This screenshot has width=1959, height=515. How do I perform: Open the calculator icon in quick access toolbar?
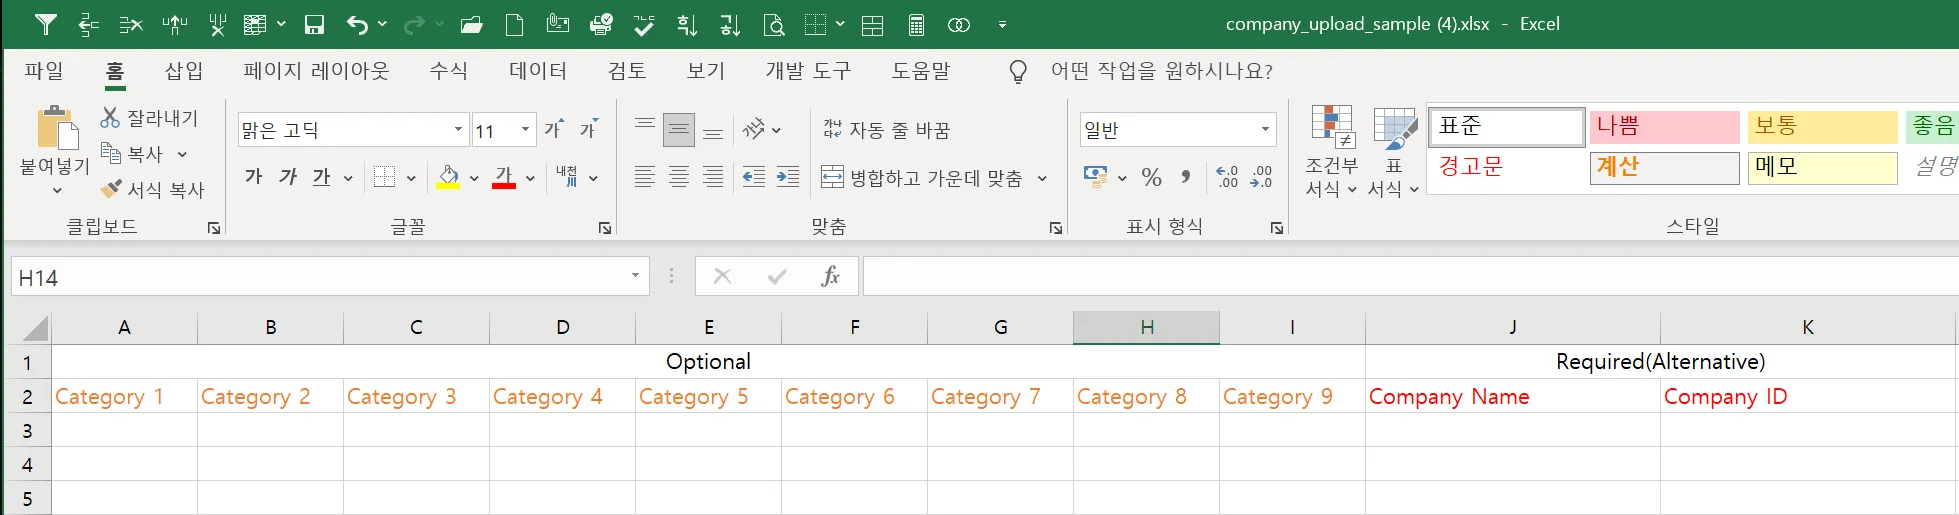coord(916,25)
